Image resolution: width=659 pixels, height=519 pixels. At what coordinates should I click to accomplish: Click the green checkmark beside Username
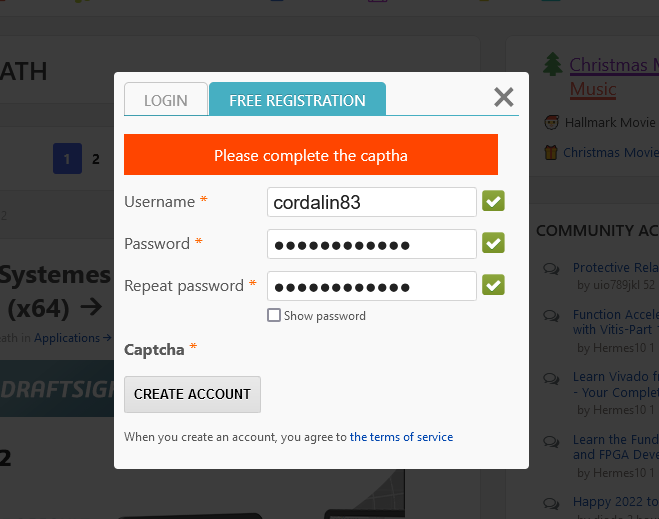[493, 202]
